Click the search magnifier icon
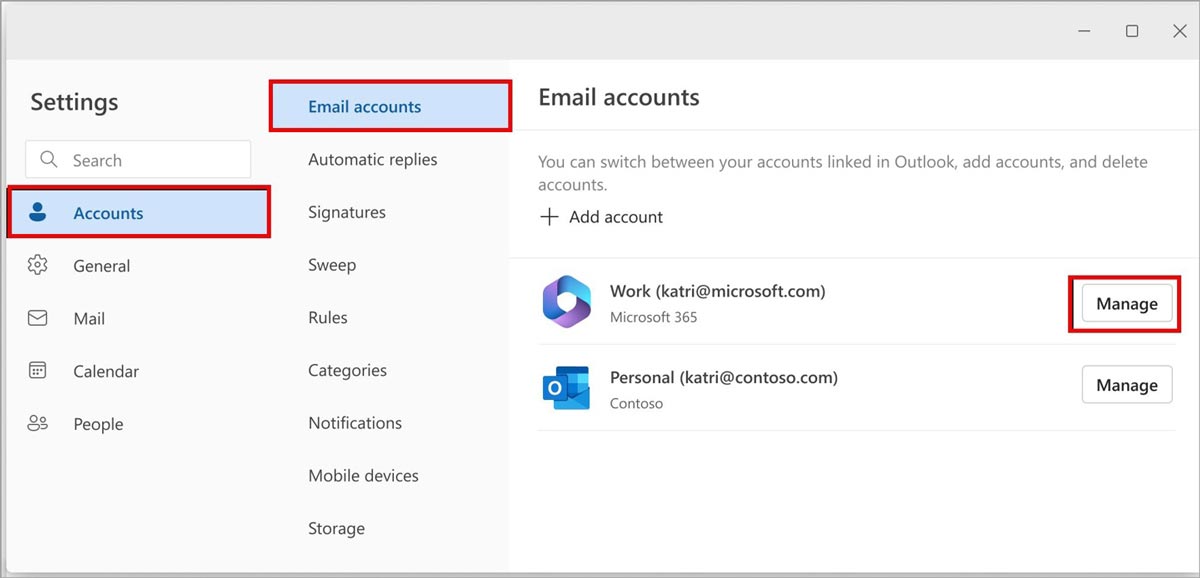The height and width of the screenshot is (578, 1200). tap(48, 160)
